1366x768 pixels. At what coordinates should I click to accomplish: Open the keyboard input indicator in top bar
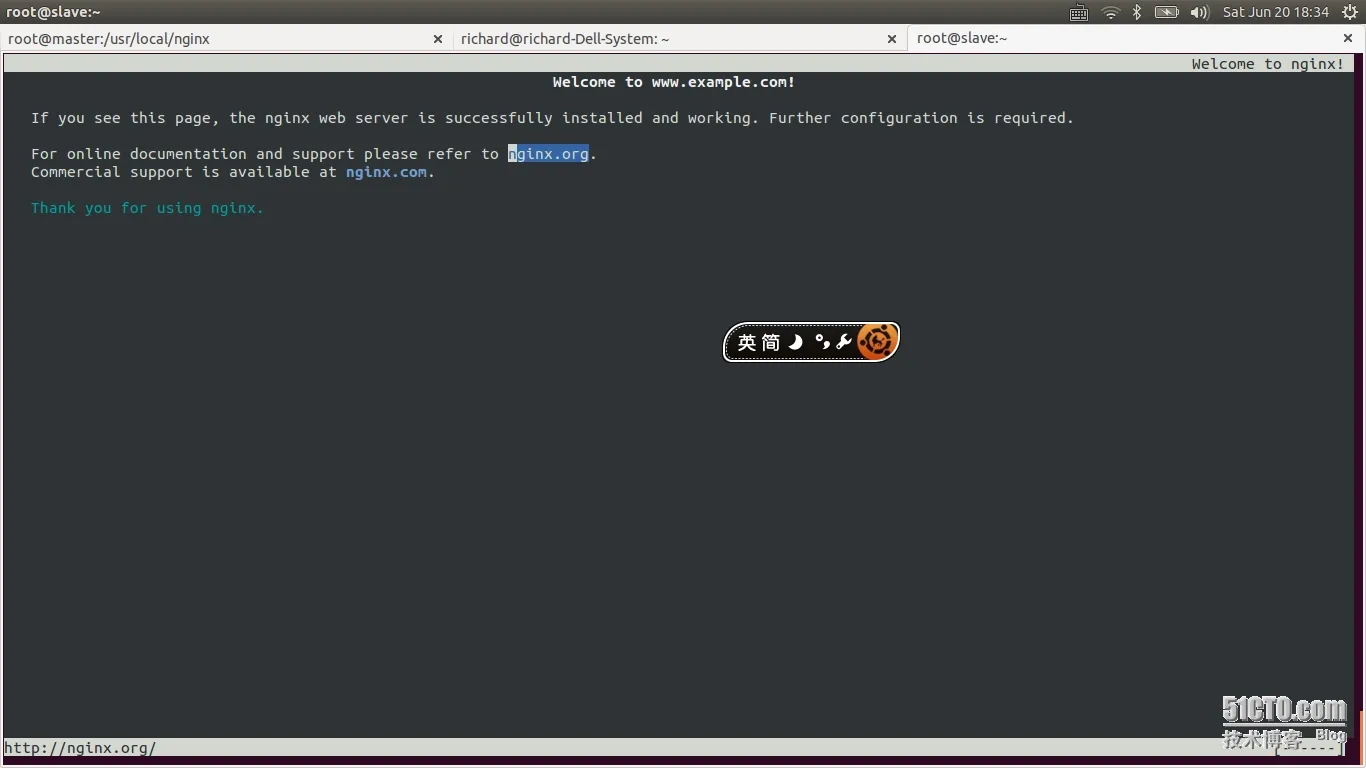[x=1079, y=12]
